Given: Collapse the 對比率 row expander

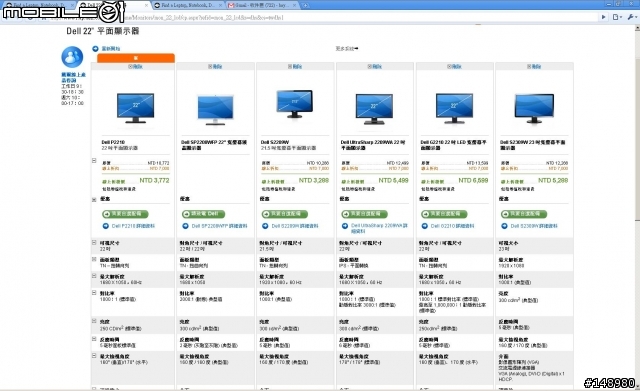Looking at the screenshot, I should (94, 293).
